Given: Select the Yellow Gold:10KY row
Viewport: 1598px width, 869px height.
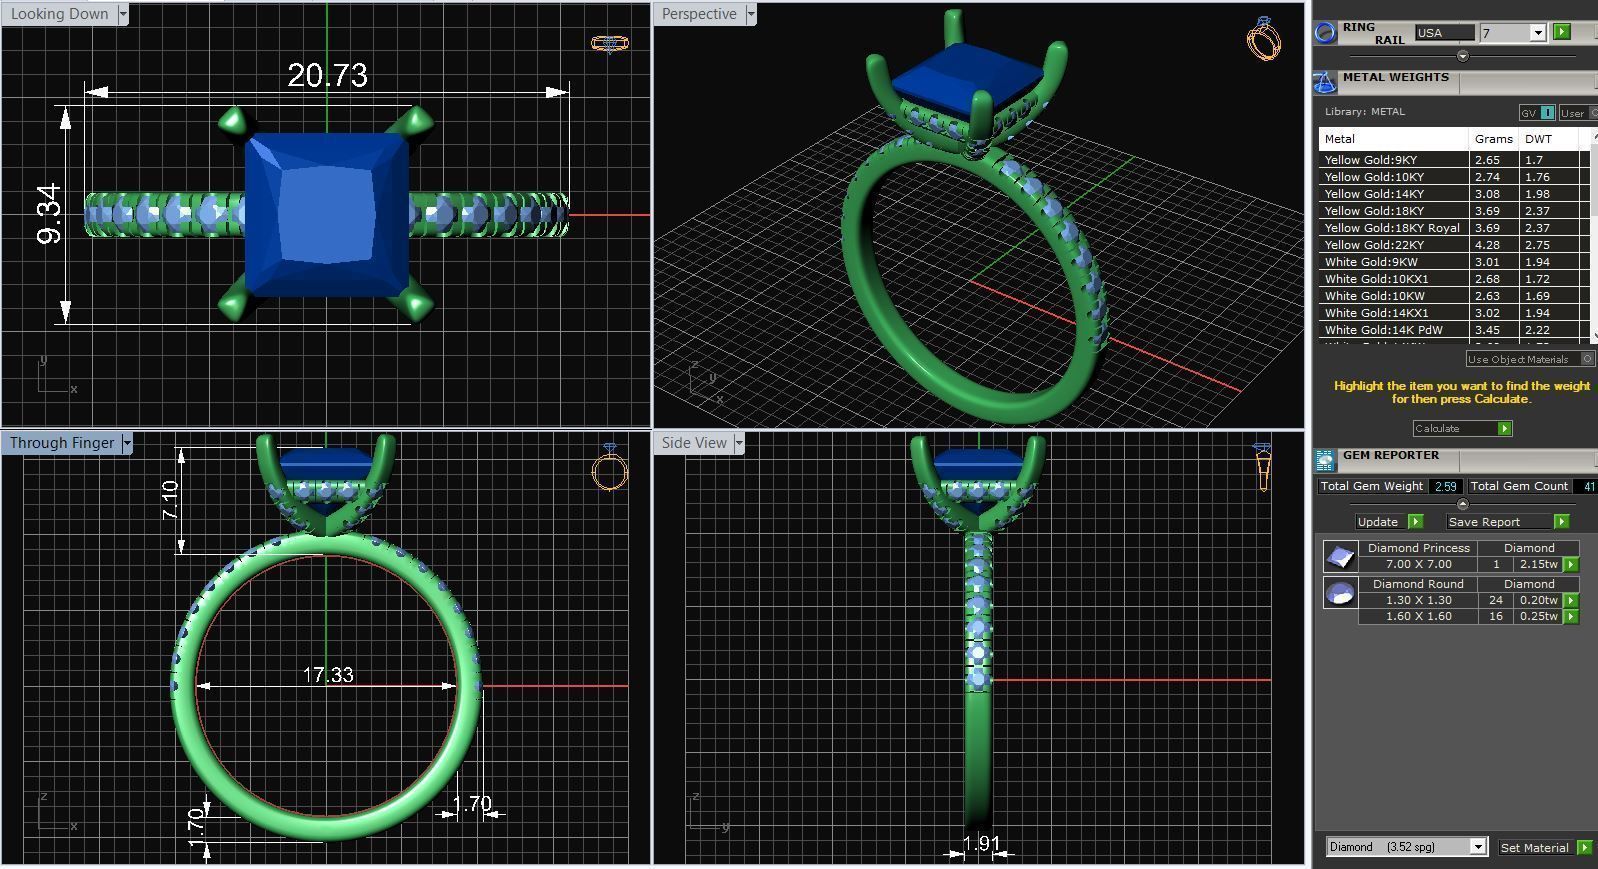Looking at the screenshot, I should 1454,177.
